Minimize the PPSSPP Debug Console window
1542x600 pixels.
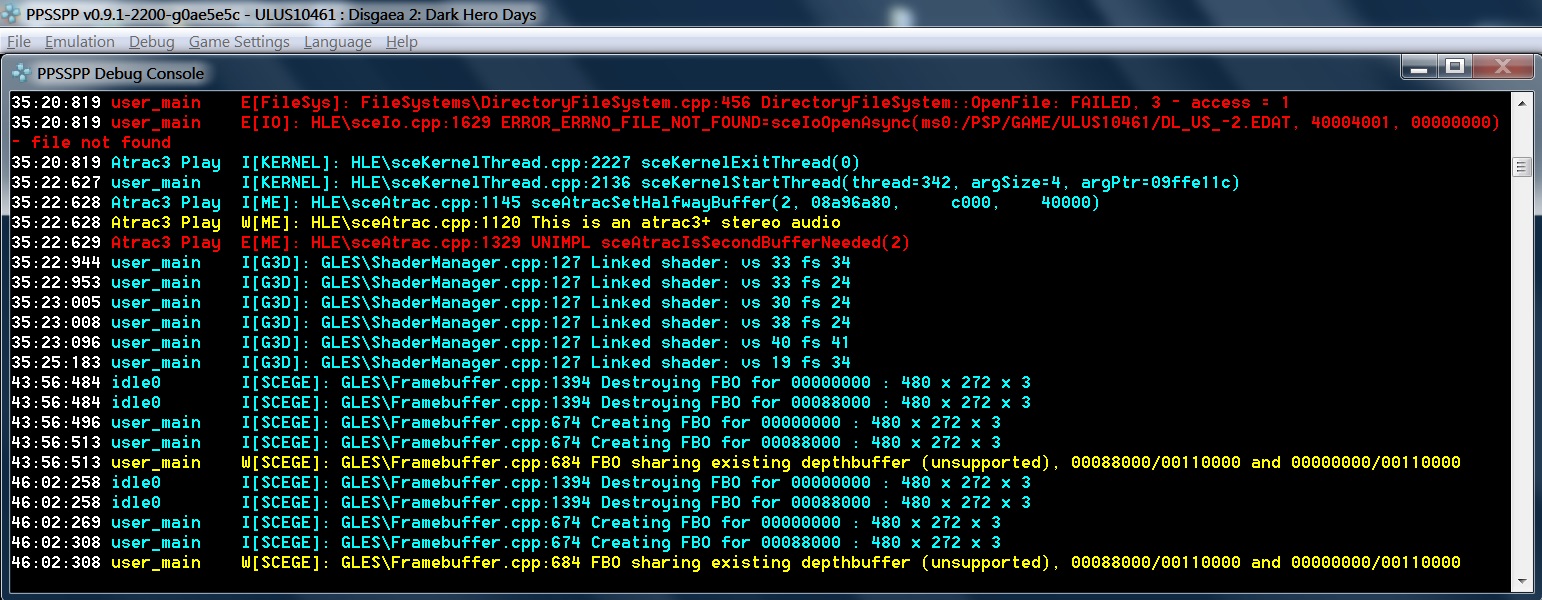click(1418, 67)
